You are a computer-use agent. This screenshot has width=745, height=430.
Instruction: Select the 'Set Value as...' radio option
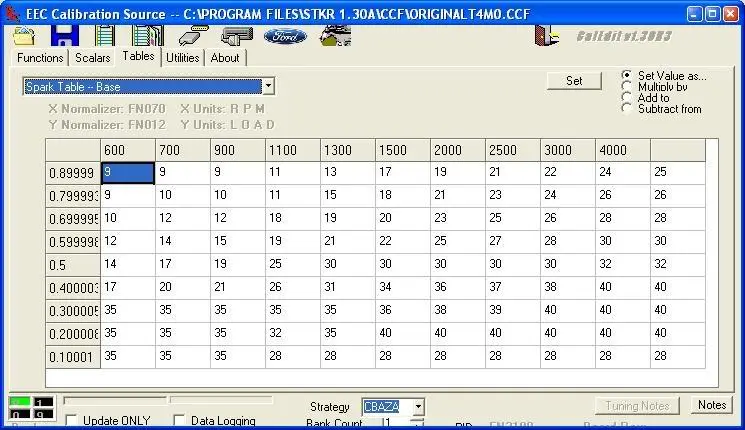click(x=626, y=75)
